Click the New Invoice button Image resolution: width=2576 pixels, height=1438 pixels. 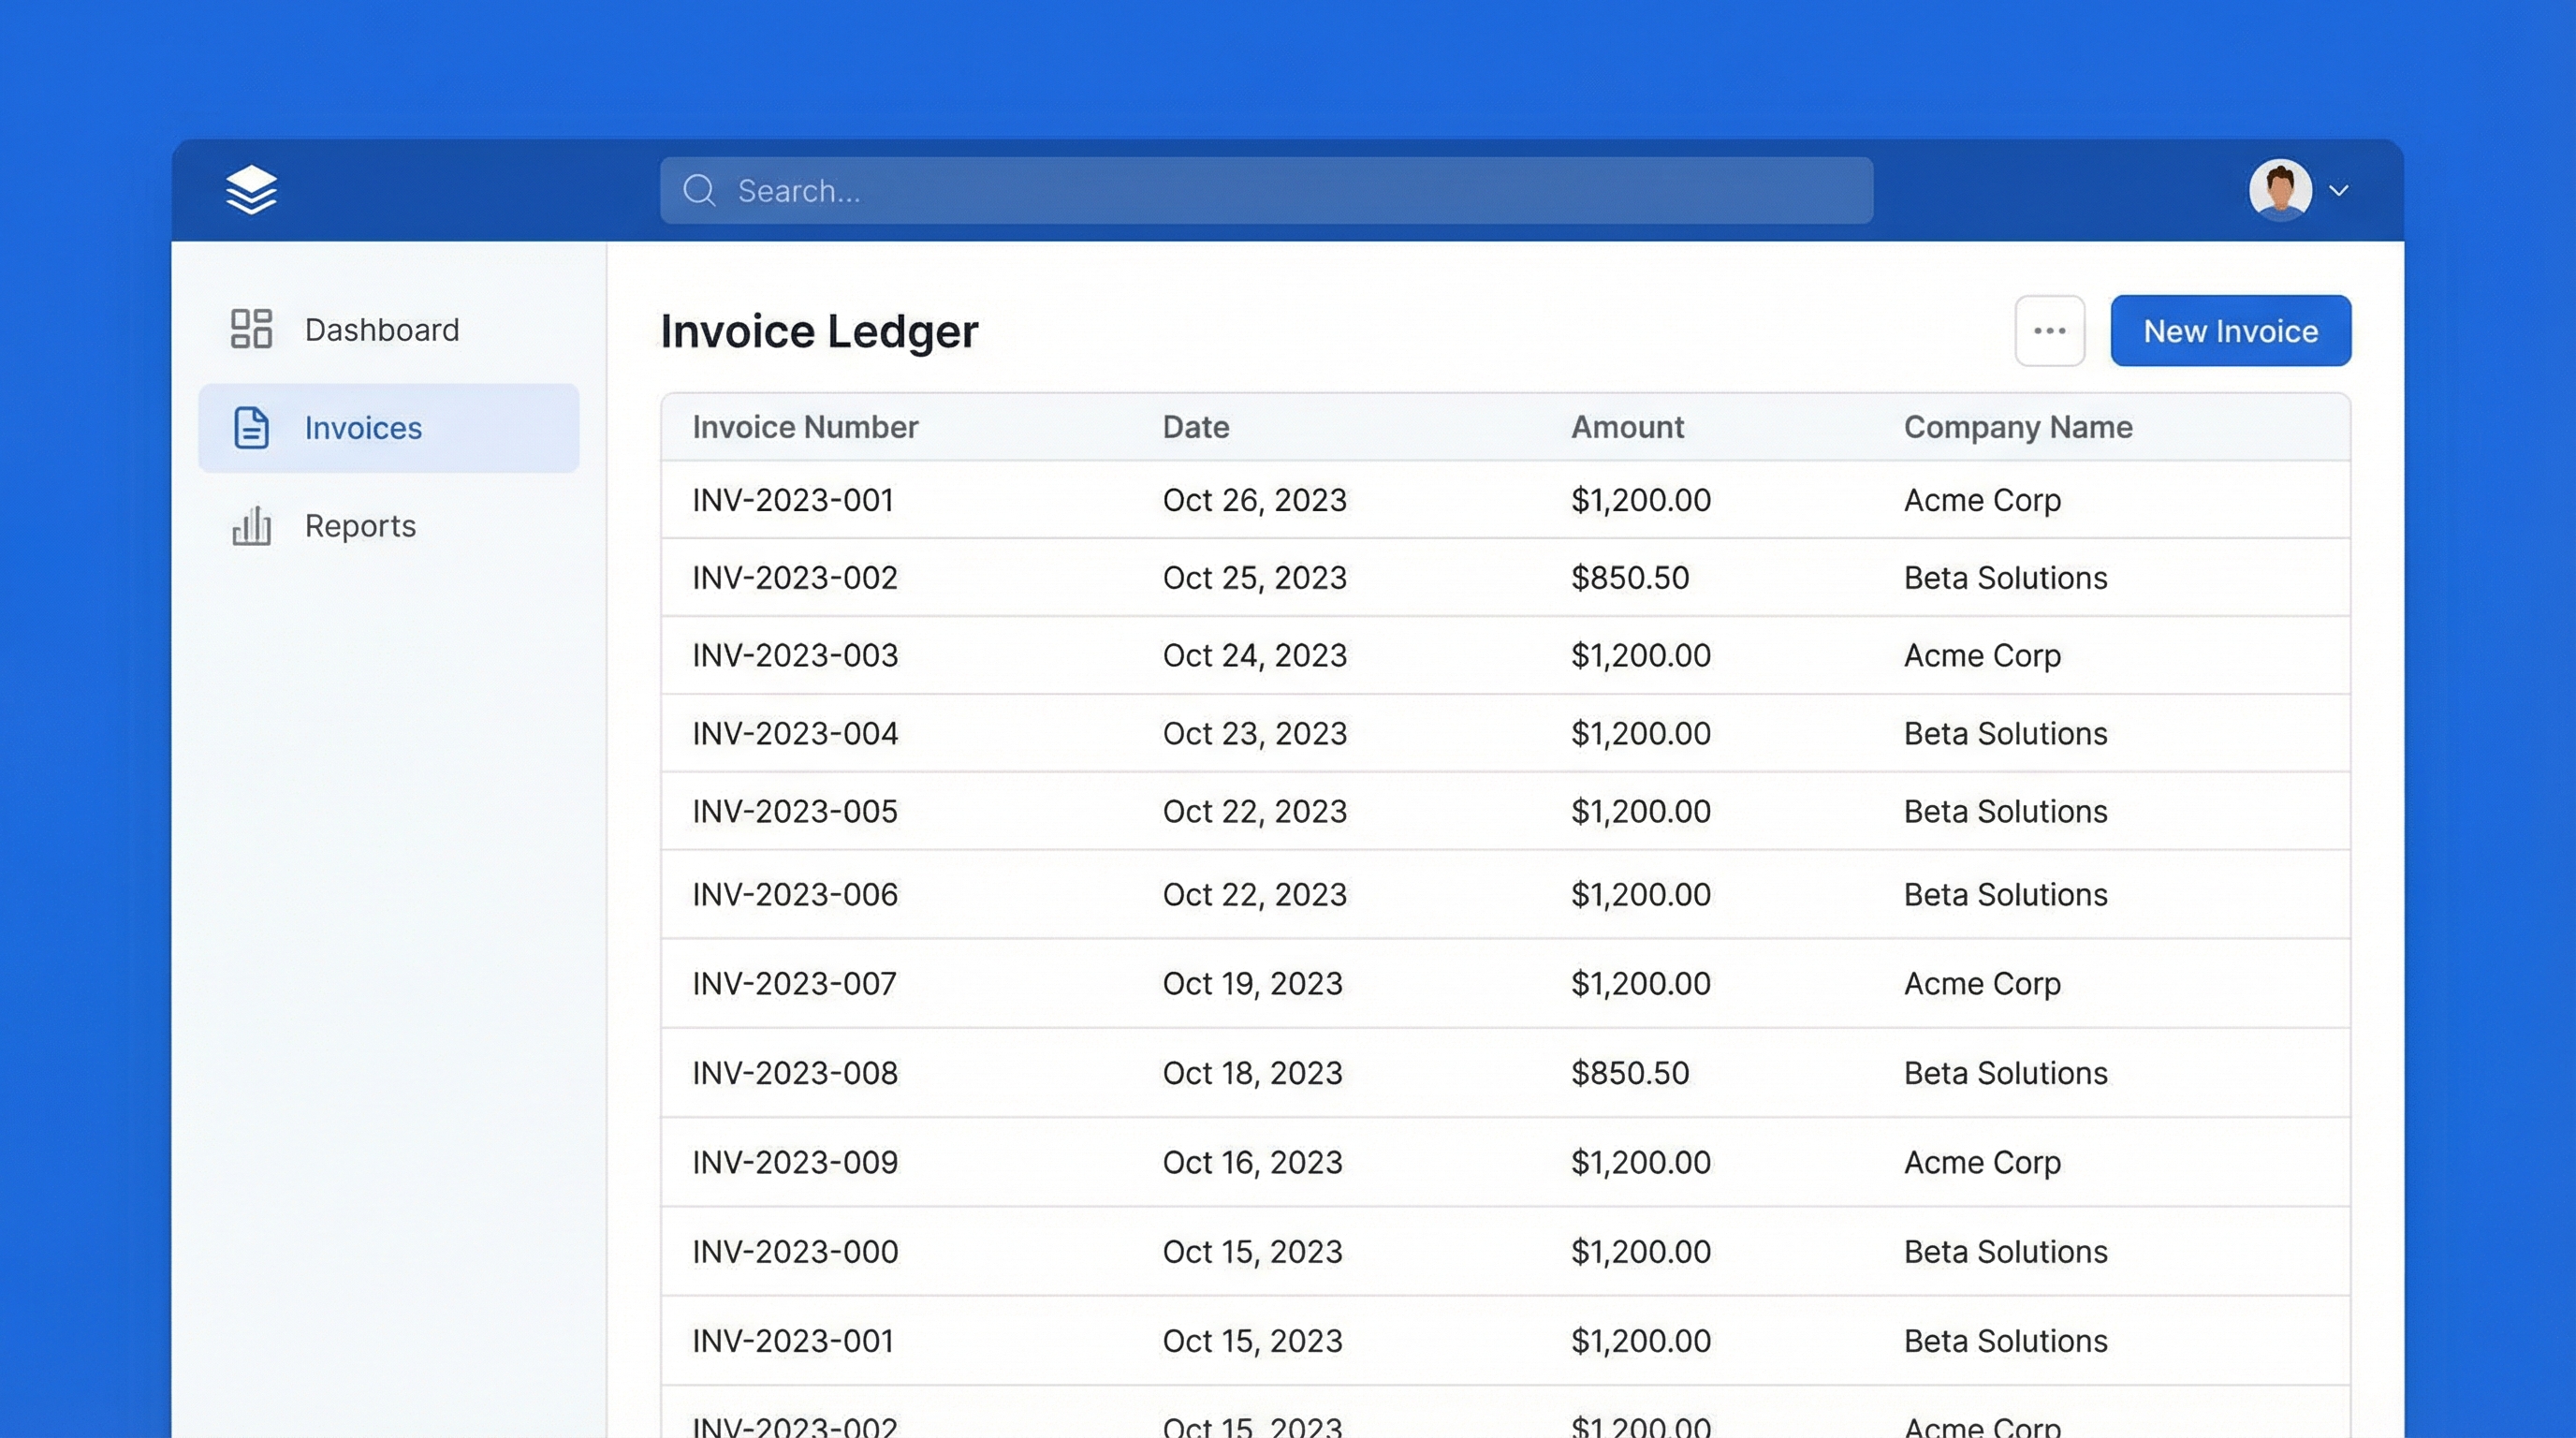[x=2230, y=331]
